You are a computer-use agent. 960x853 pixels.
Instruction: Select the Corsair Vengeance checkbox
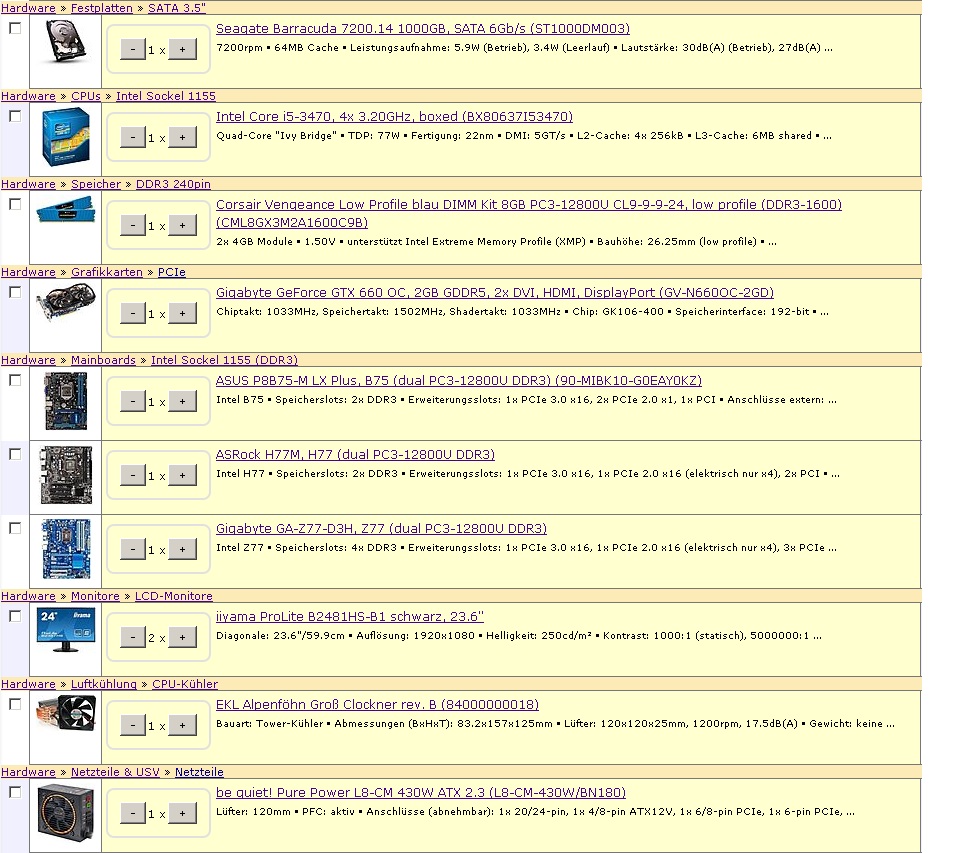(15, 205)
